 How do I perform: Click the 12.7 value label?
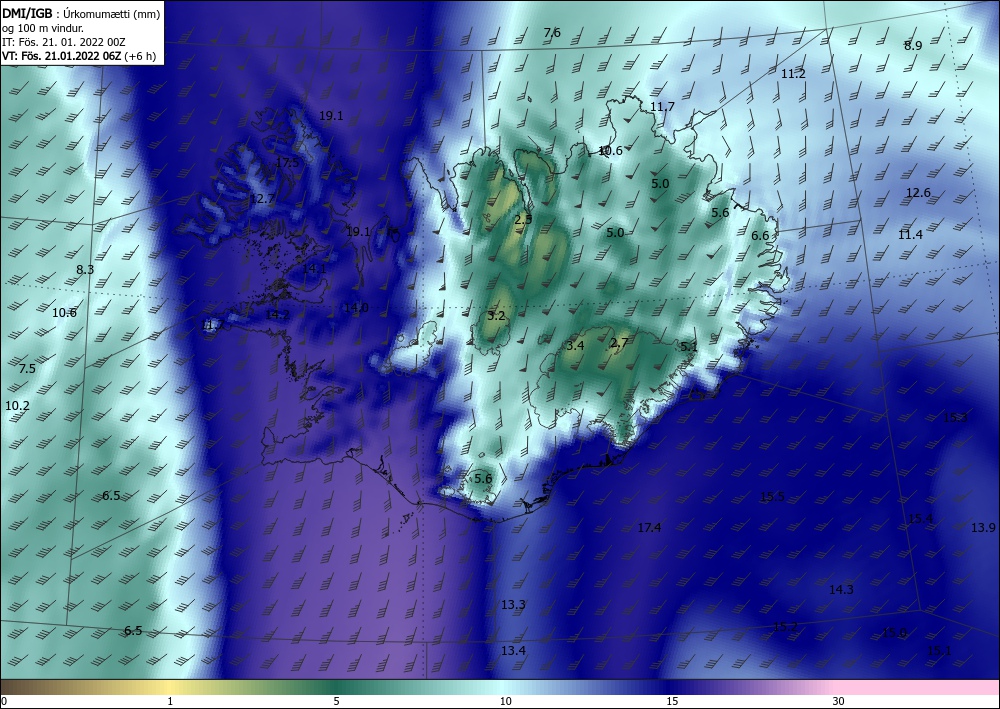coord(262,199)
